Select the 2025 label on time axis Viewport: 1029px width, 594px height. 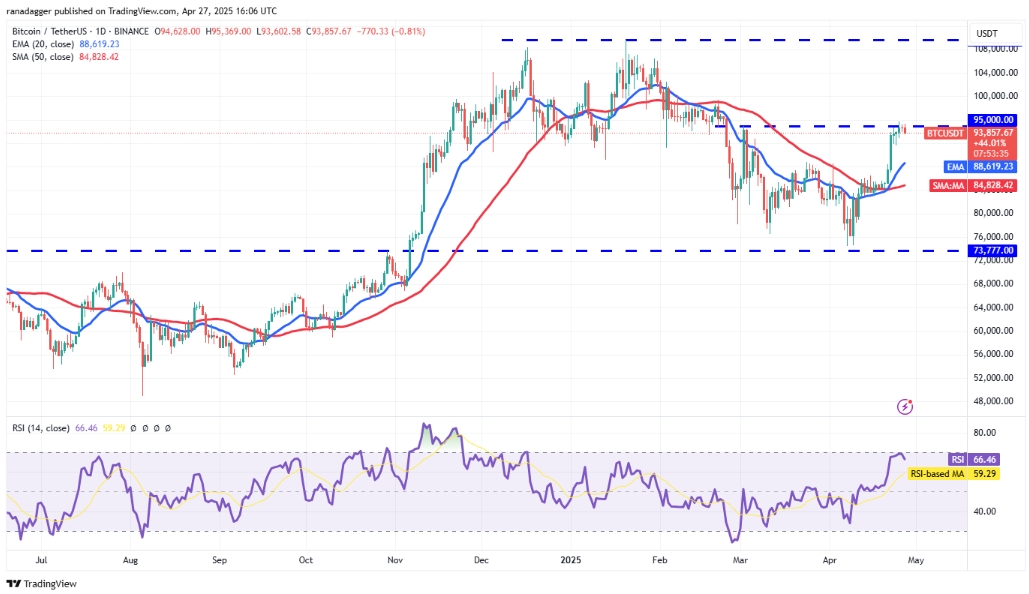pyautogui.click(x=571, y=560)
